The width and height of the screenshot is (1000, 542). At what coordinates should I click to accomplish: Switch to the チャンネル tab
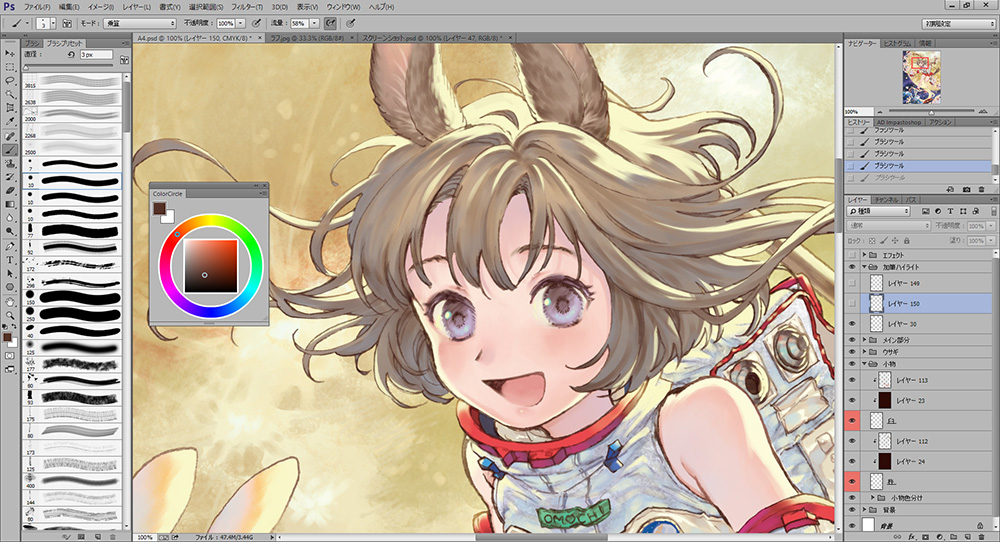(886, 200)
